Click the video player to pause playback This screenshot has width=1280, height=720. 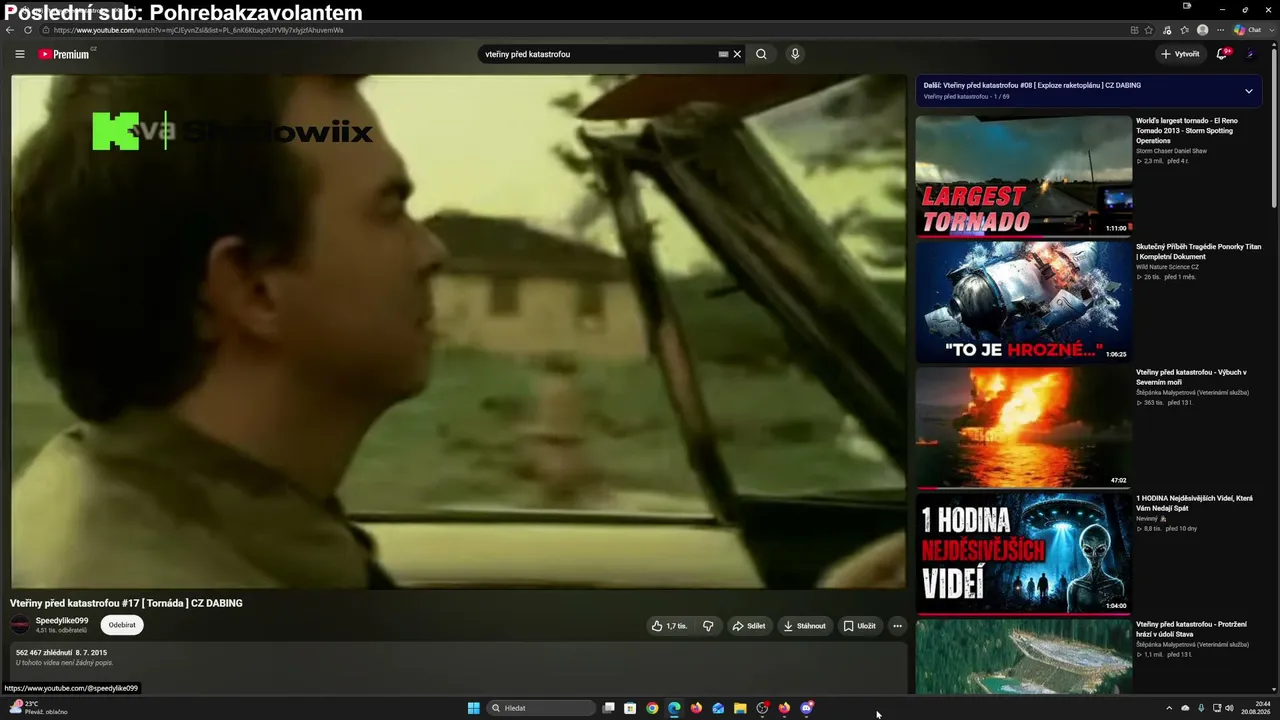[459, 331]
